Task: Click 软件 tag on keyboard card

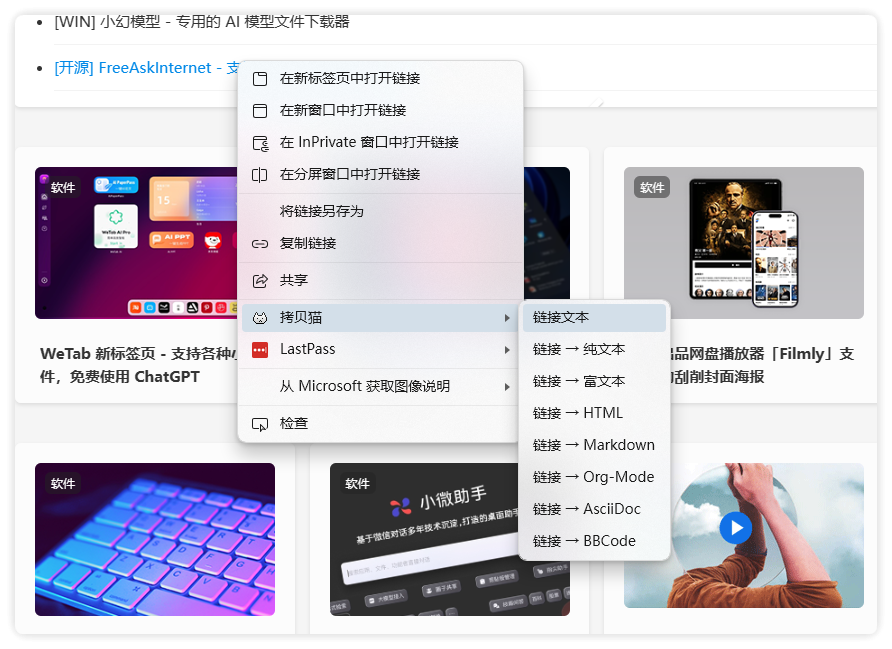Action: pos(63,484)
